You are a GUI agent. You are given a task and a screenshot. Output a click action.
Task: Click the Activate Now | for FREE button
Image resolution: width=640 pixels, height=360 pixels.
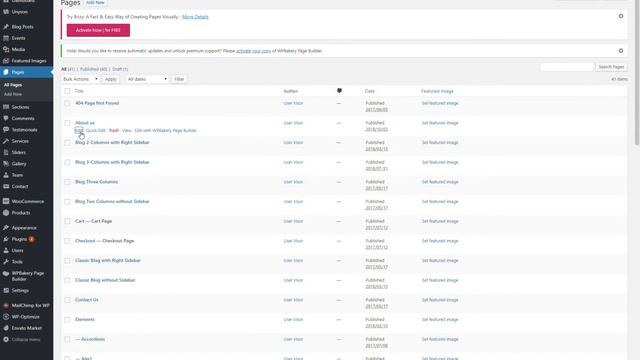point(98,30)
